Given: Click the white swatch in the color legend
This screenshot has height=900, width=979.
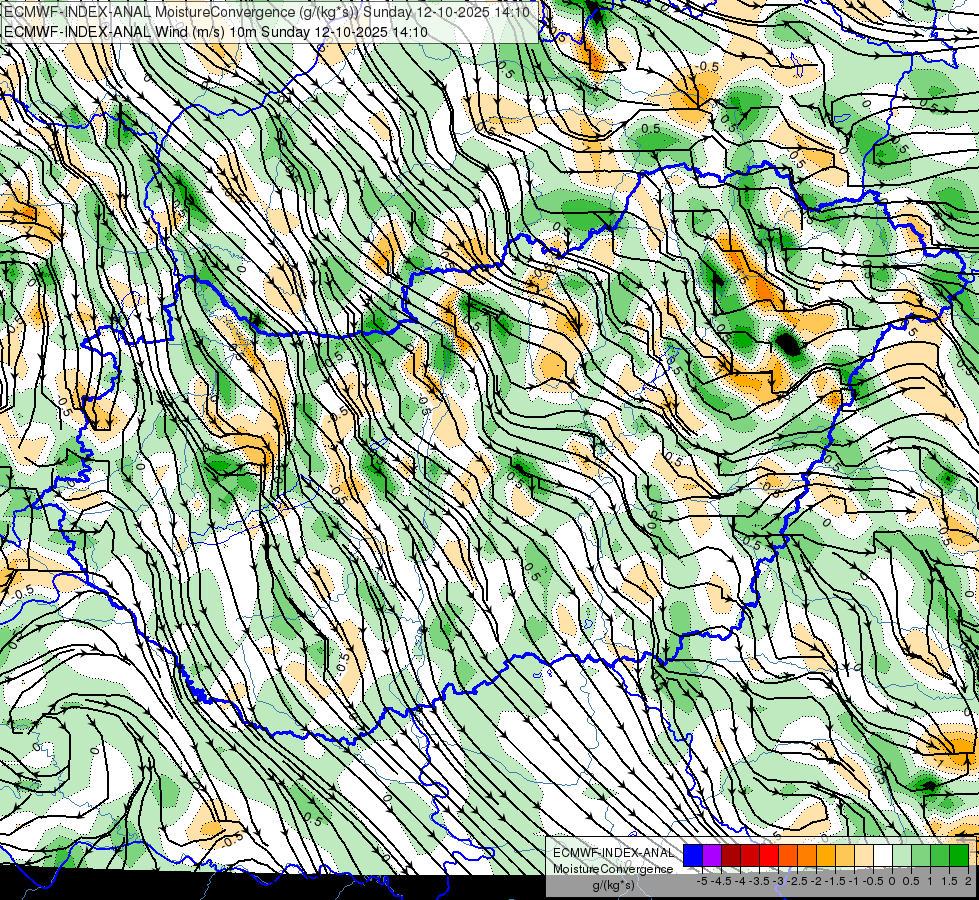Looking at the screenshot, I should [x=883, y=855].
